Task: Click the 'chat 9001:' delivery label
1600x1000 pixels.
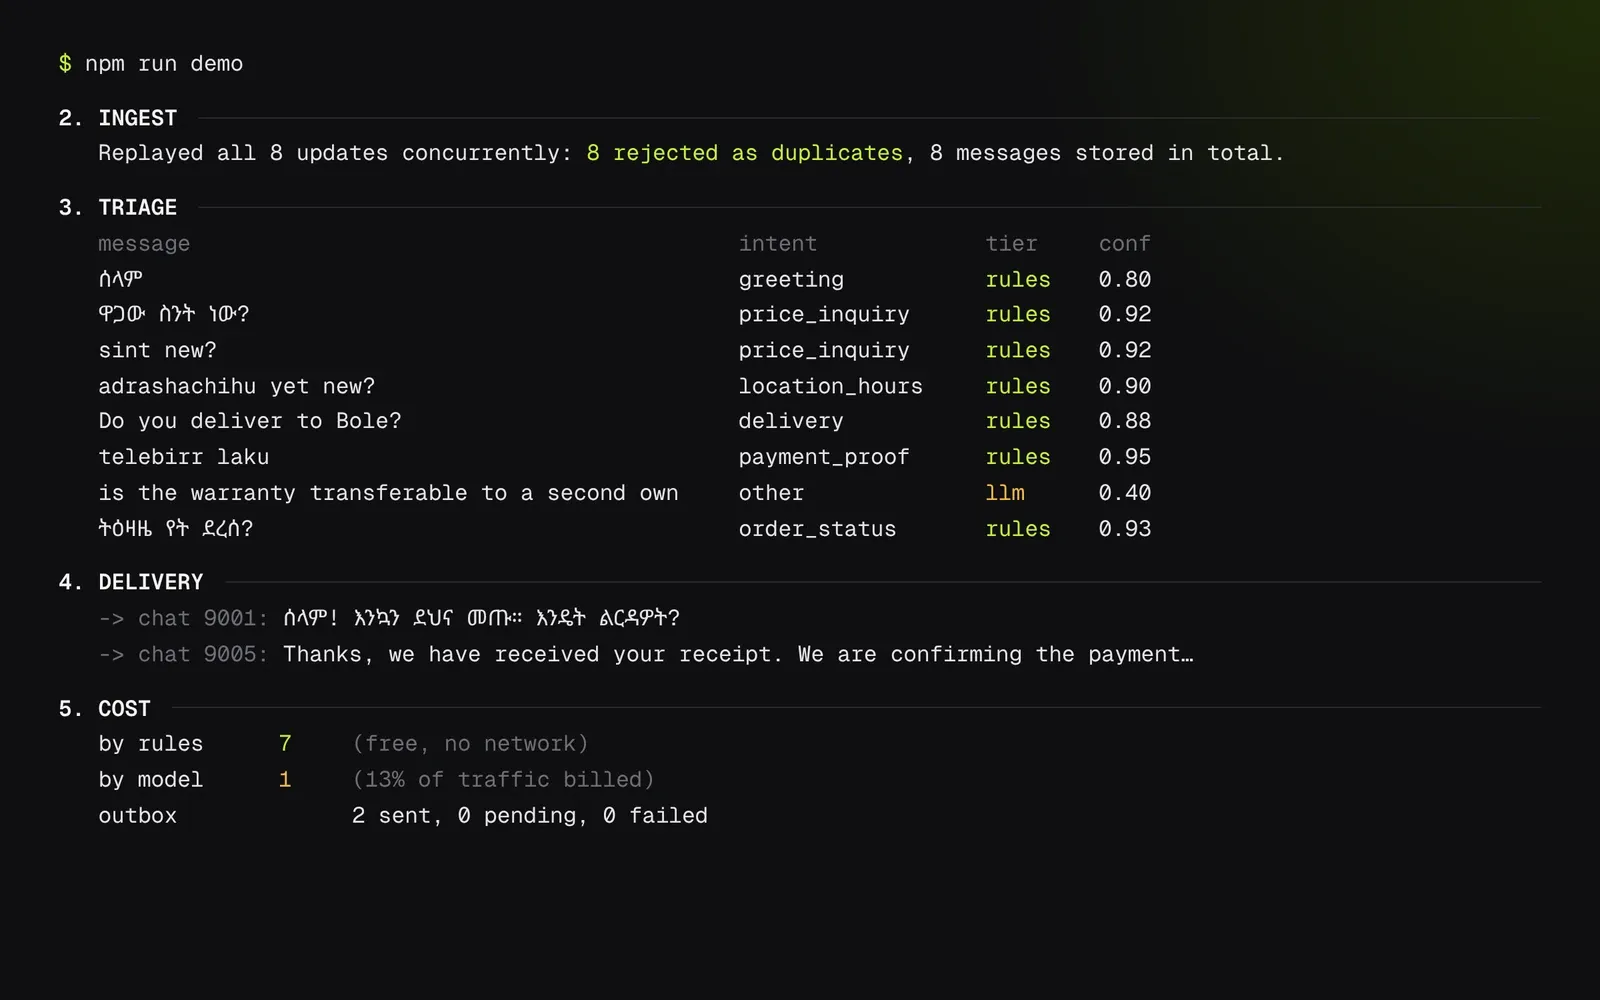Action: click(x=203, y=618)
